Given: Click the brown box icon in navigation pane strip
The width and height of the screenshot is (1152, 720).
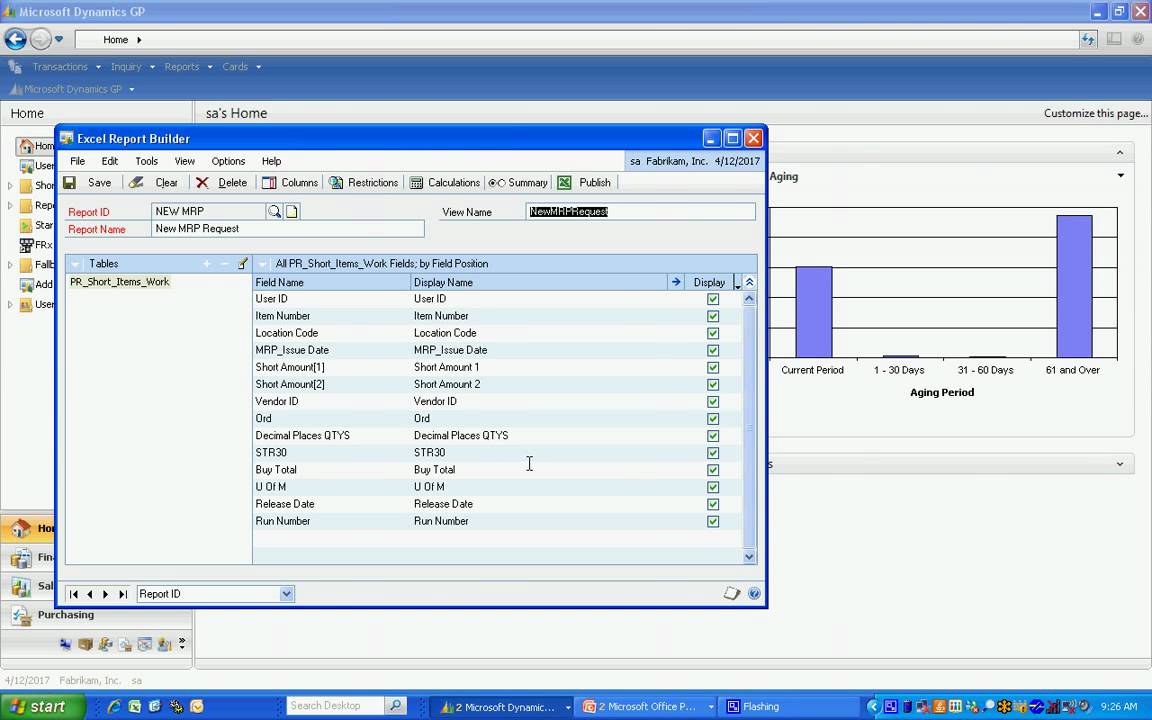Looking at the screenshot, I should pos(85,644).
